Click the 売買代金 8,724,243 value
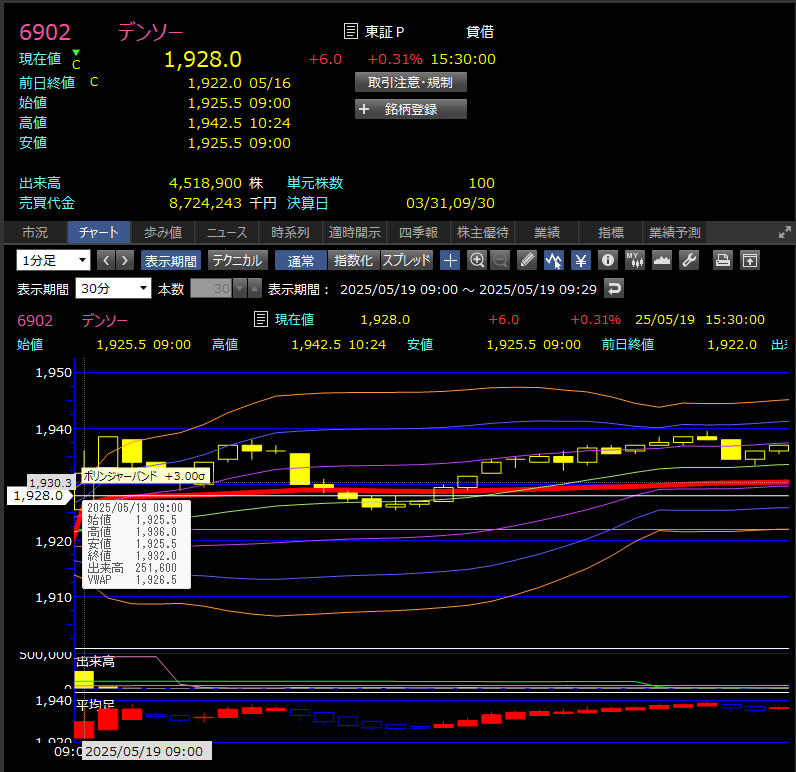796x772 pixels. click(205, 203)
